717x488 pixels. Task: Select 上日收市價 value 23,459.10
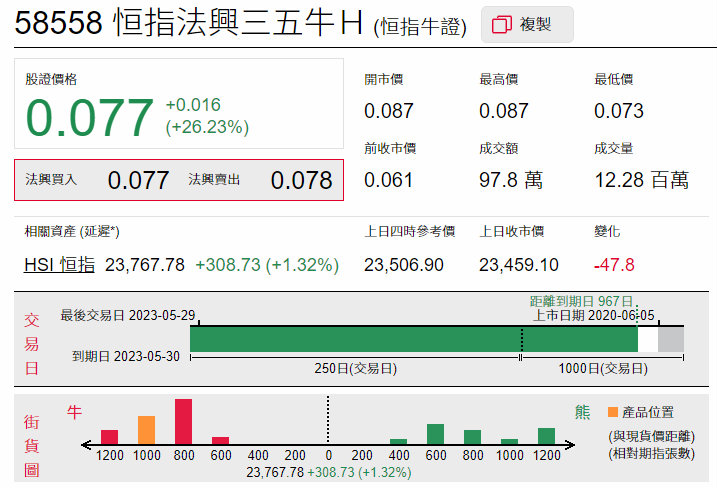point(519,264)
